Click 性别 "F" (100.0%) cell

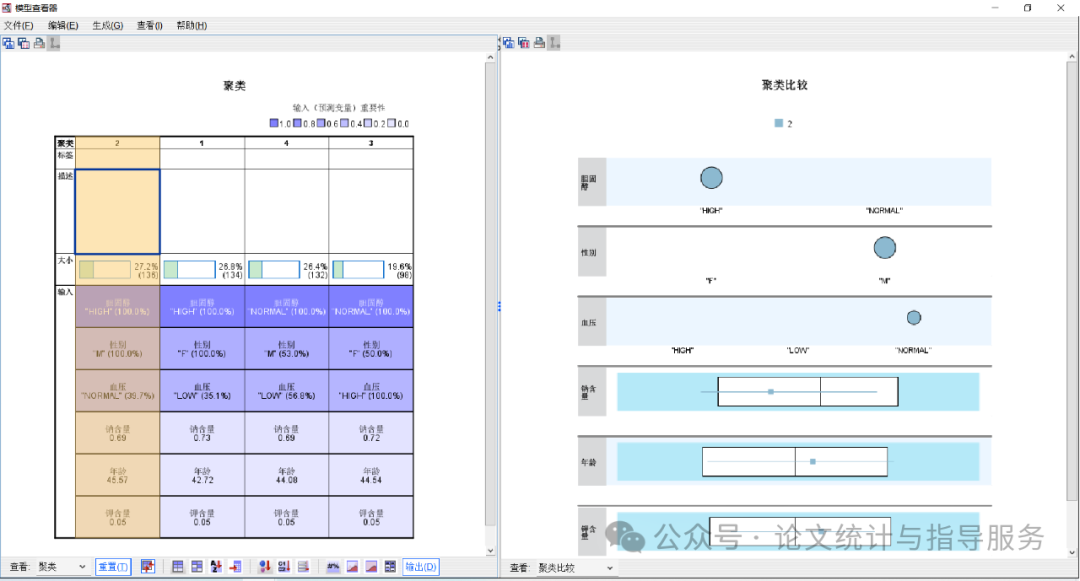click(202, 348)
